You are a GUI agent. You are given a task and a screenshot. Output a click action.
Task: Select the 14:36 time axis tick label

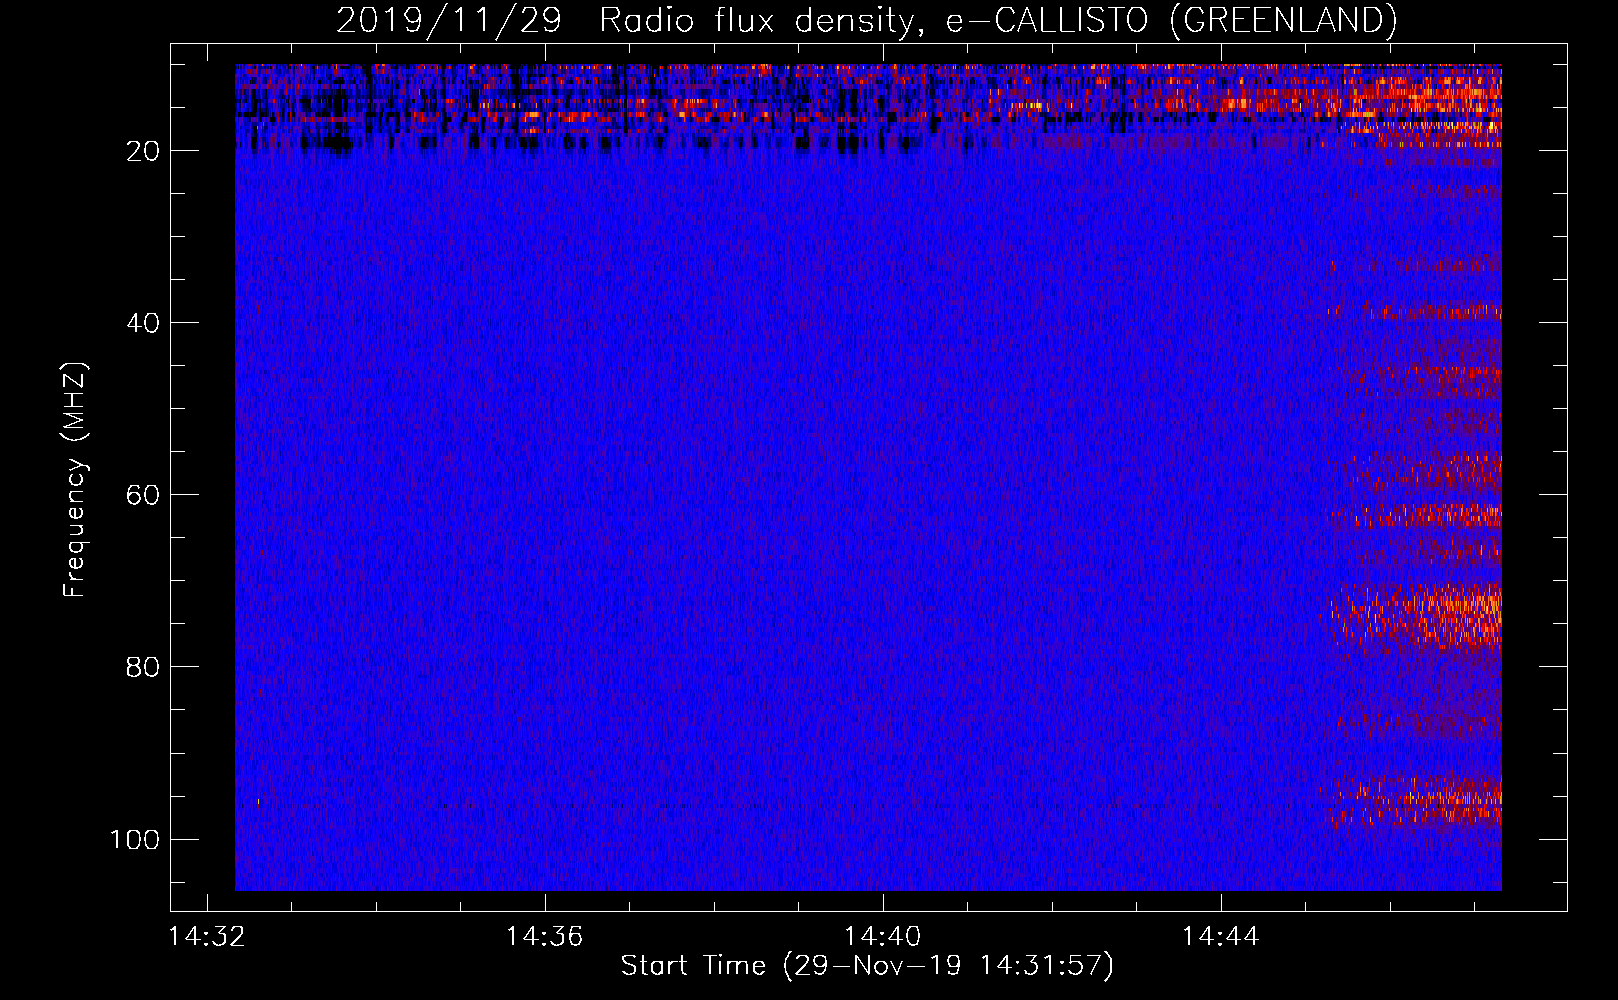pos(544,937)
